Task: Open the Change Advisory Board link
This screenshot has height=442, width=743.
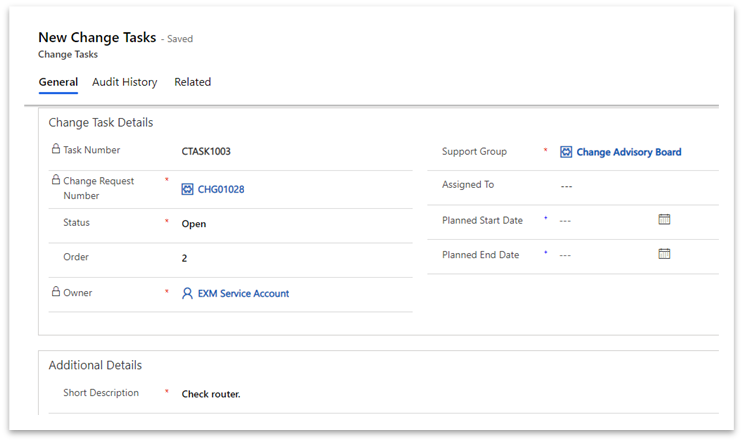Action: click(x=629, y=152)
